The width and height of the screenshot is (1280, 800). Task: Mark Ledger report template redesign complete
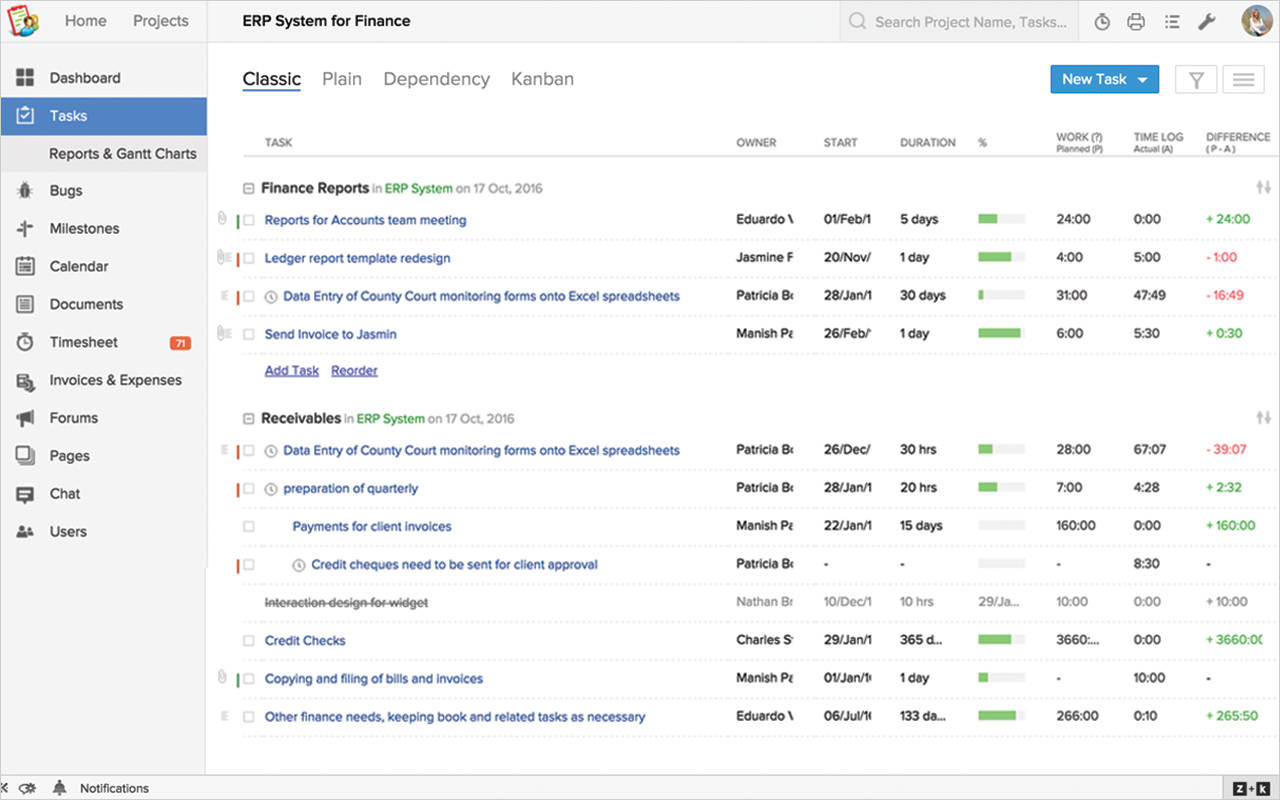click(249, 259)
